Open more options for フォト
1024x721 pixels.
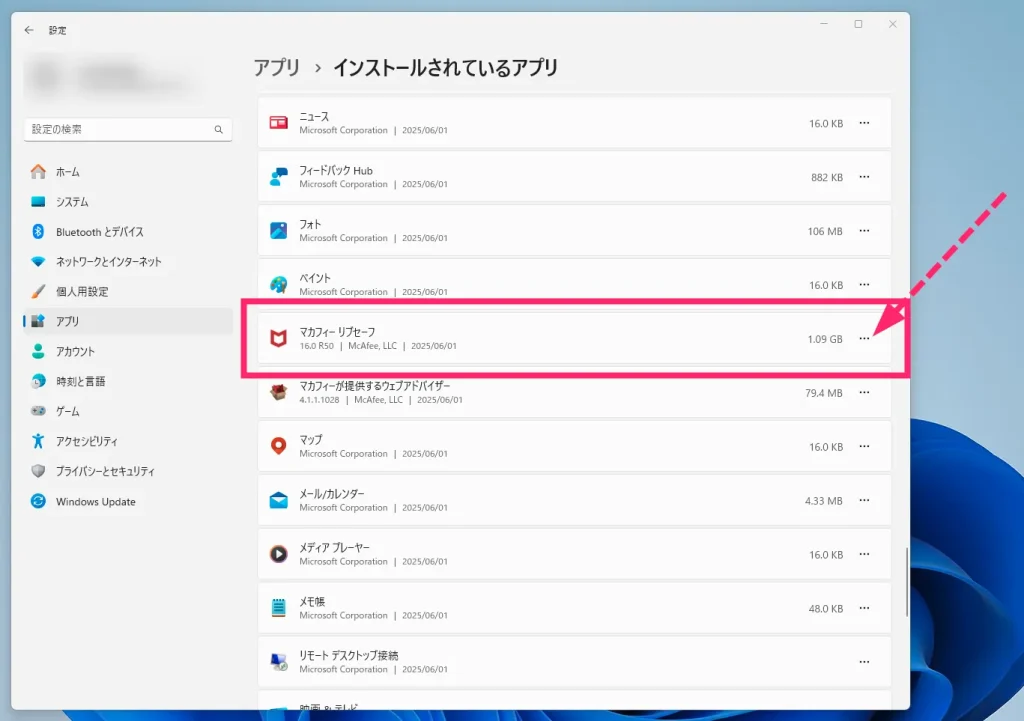click(865, 231)
